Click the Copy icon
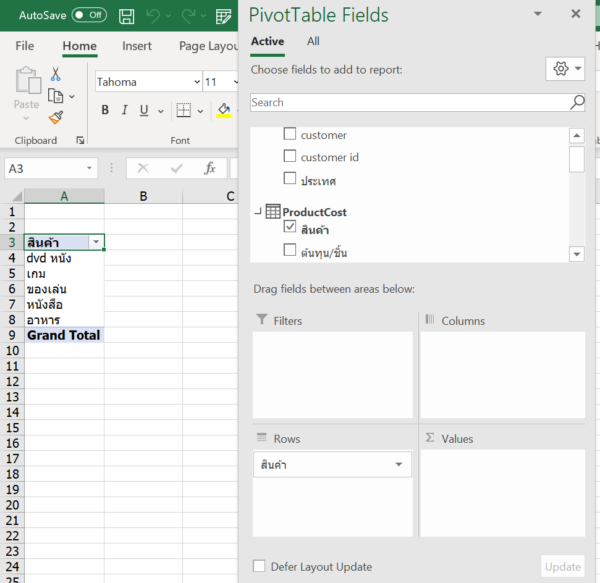The image size is (600, 583). point(55,96)
